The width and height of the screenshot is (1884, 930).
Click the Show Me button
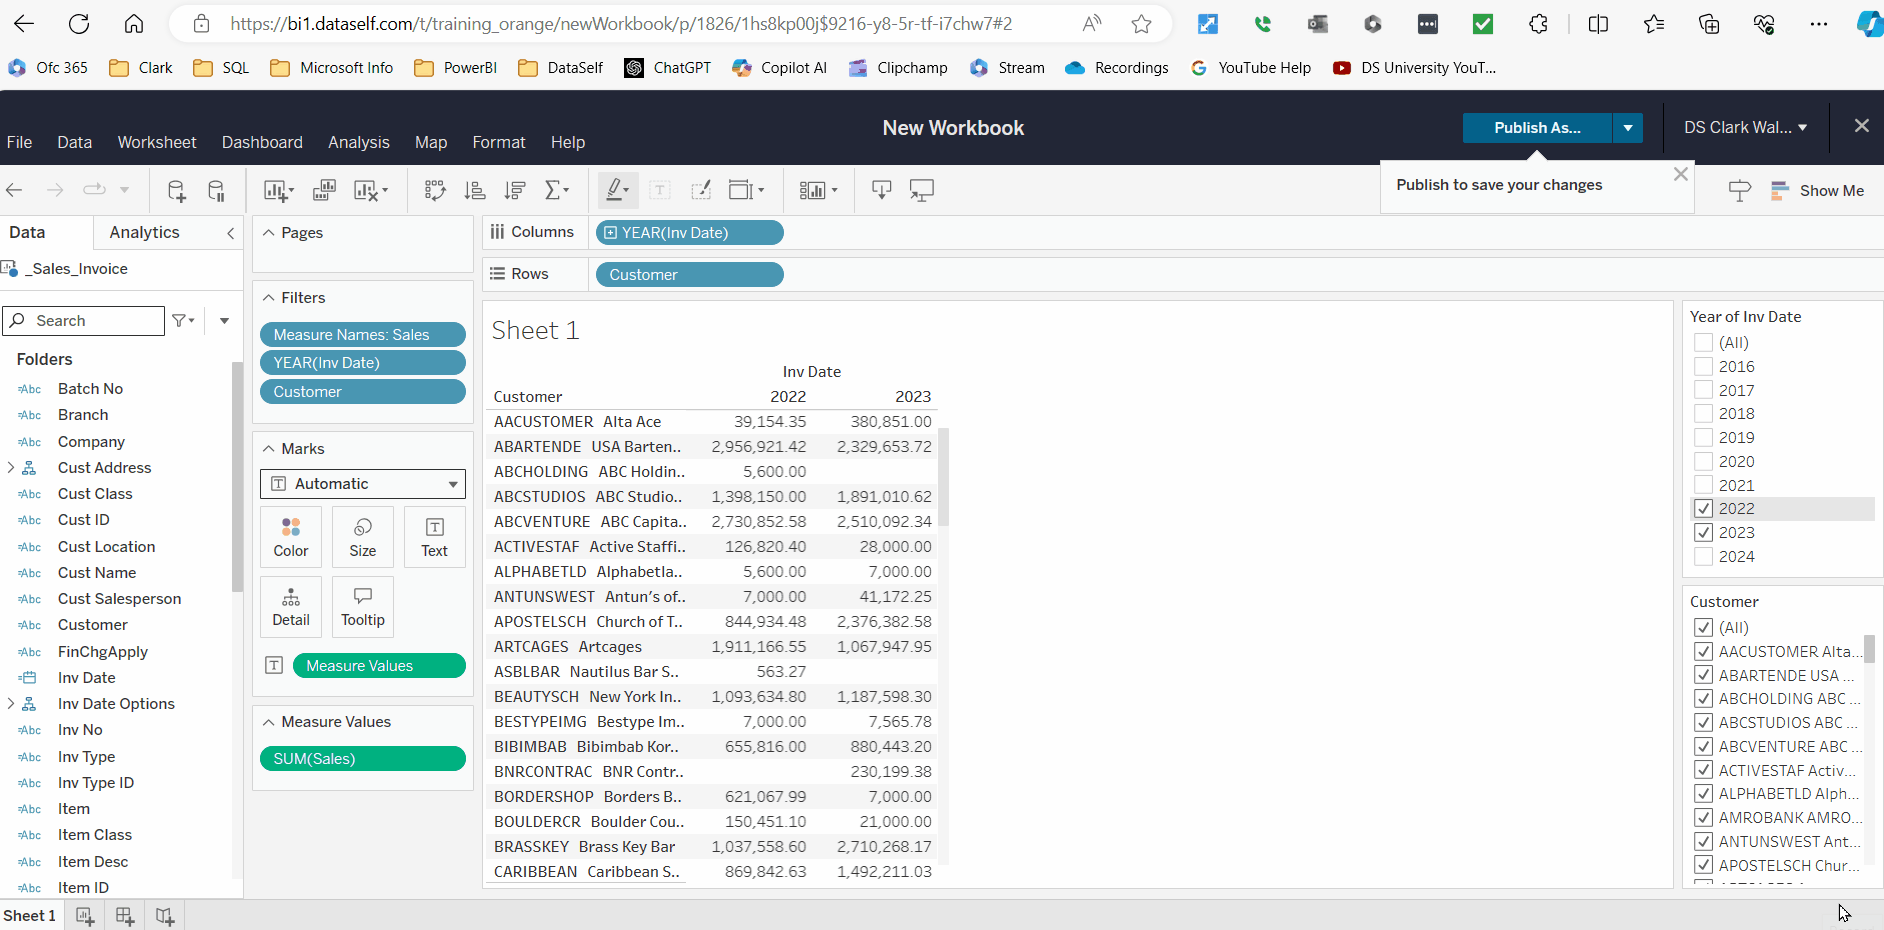1819,190
